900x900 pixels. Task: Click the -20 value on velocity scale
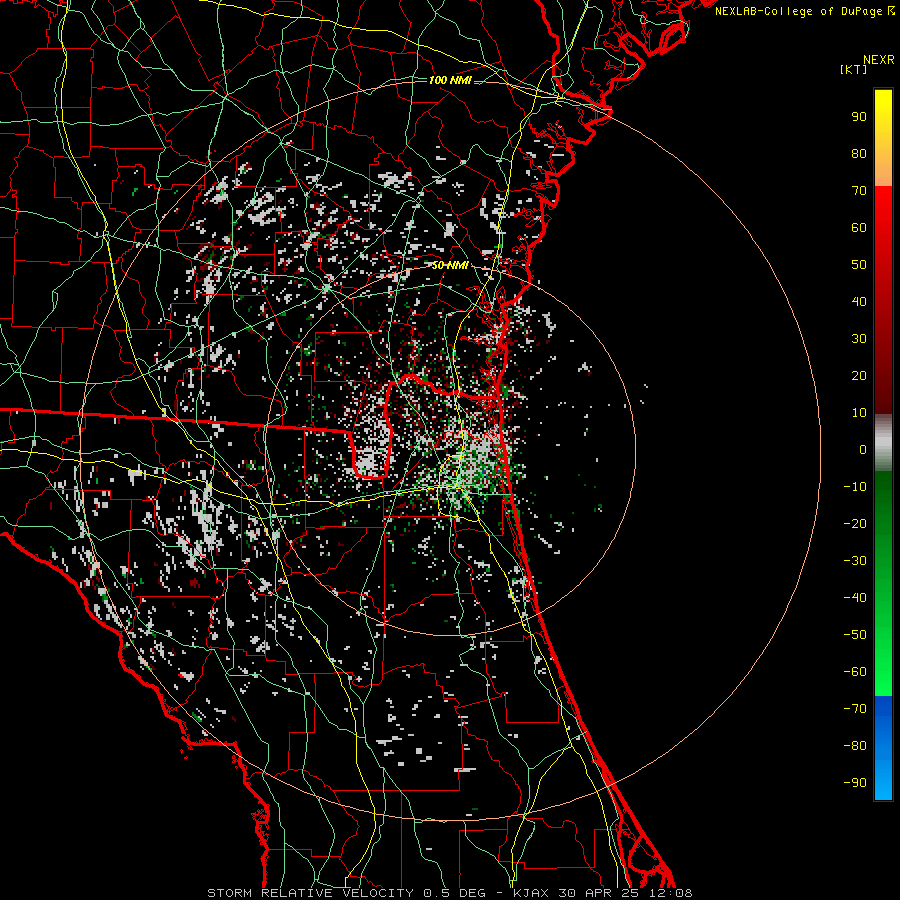[855, 524]
